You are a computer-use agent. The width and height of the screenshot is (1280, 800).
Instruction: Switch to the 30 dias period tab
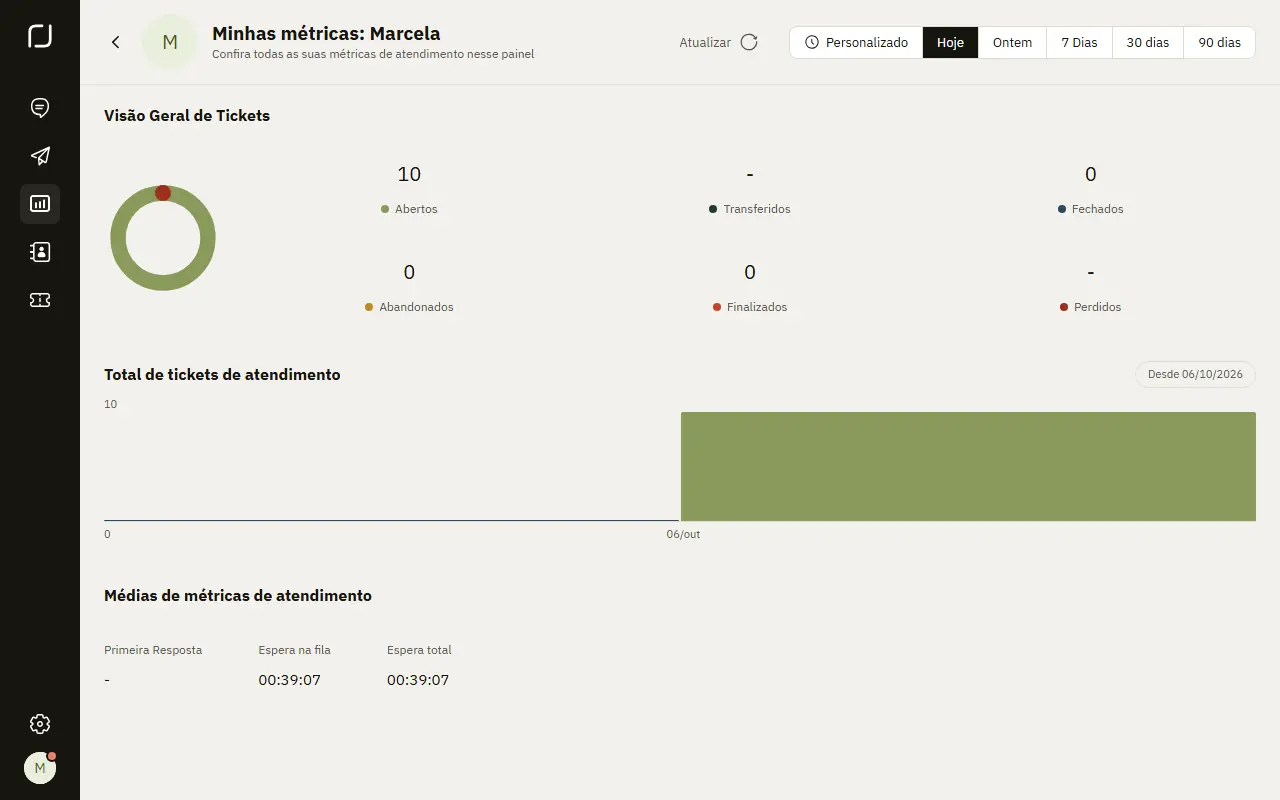[x=1147, y=42]
